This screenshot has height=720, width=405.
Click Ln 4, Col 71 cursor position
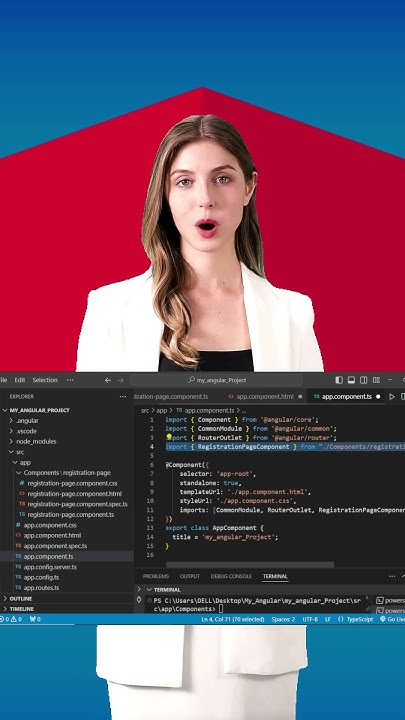pyautogui.click(x=233, y=619)
